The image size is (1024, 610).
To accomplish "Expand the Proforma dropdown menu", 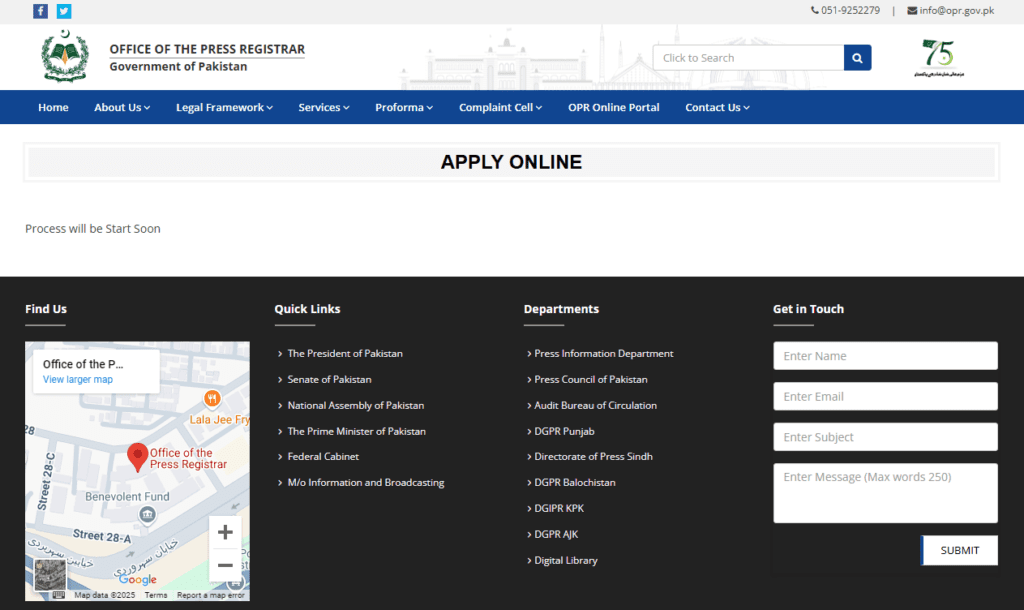I will 404,107.
